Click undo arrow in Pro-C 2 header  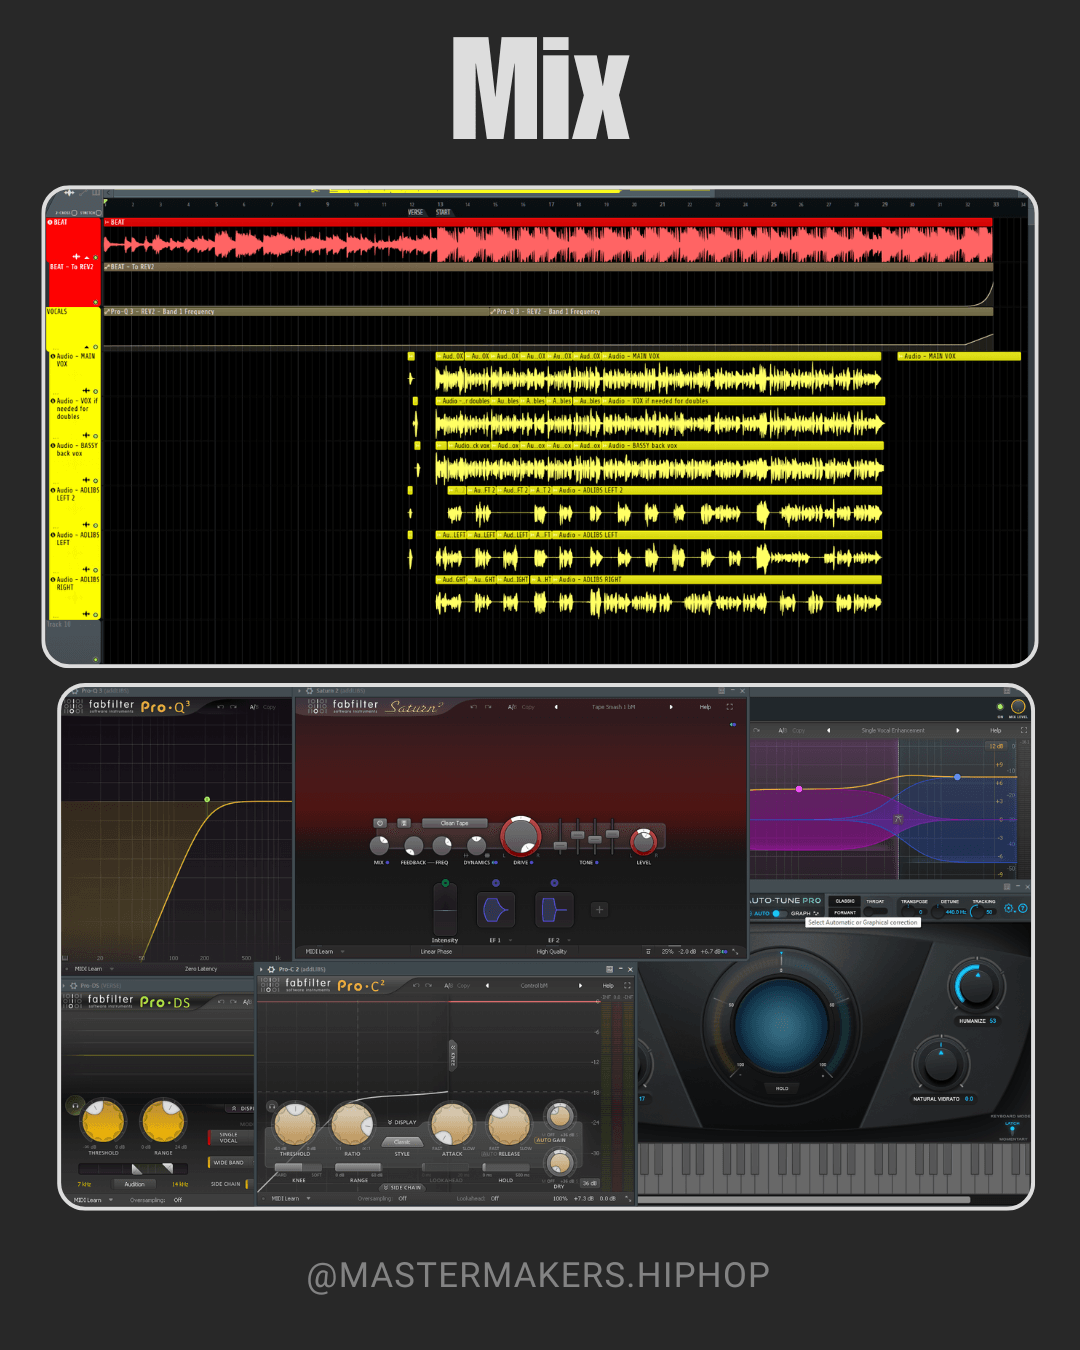tap(416, 985)
